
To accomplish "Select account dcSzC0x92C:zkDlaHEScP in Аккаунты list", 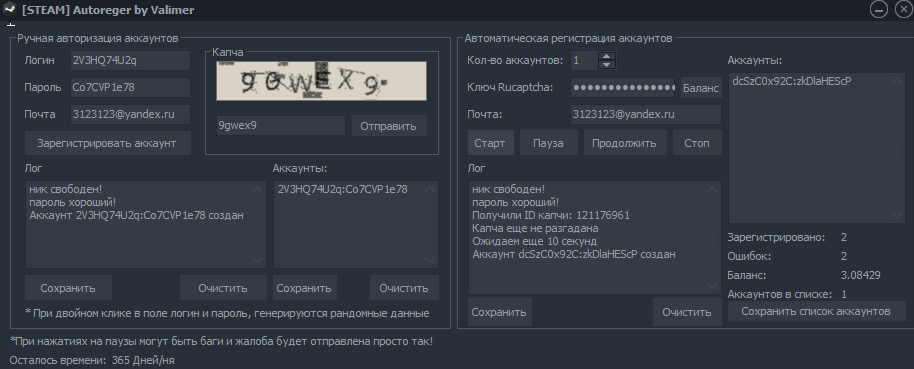I will coord(792,81).
